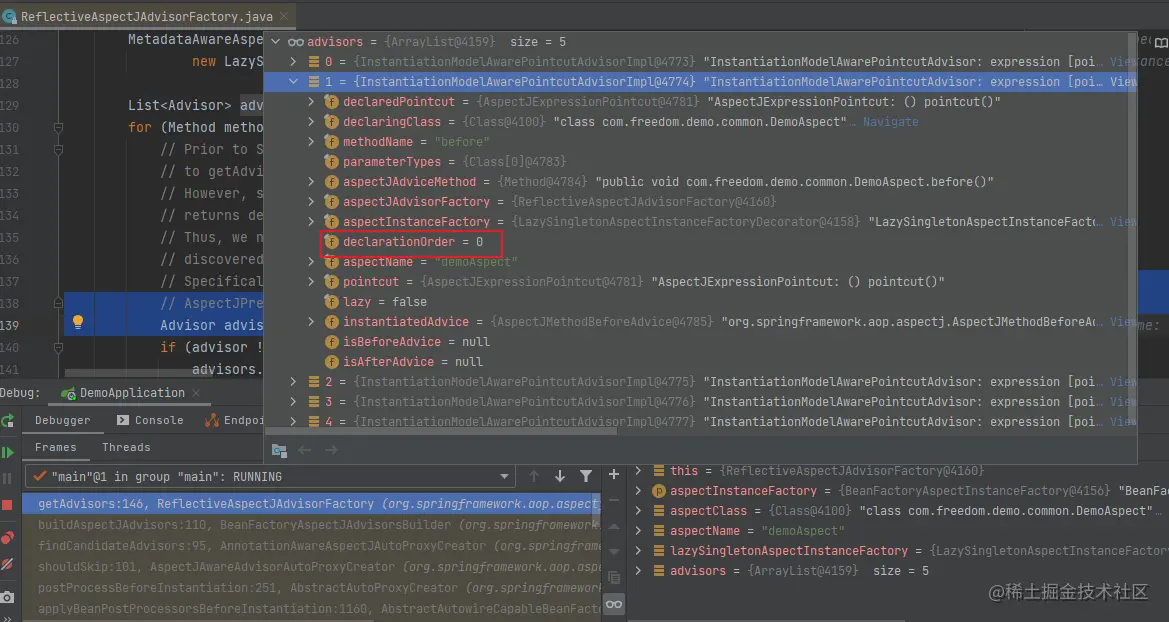Expand advisor element 2 in popup

pos(293,382)
